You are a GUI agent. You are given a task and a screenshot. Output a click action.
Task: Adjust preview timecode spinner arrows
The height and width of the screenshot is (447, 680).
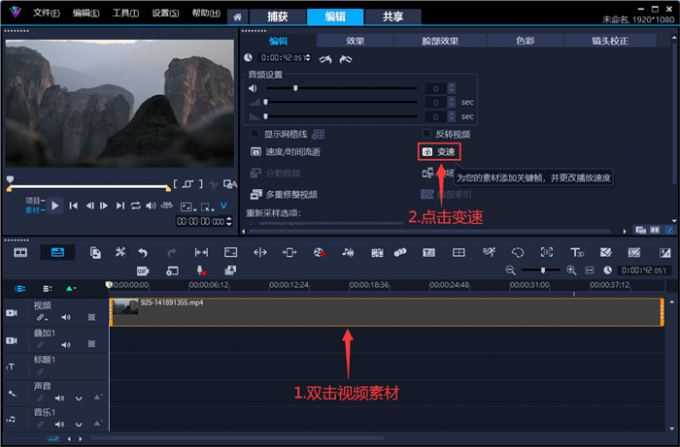point(229,222)
